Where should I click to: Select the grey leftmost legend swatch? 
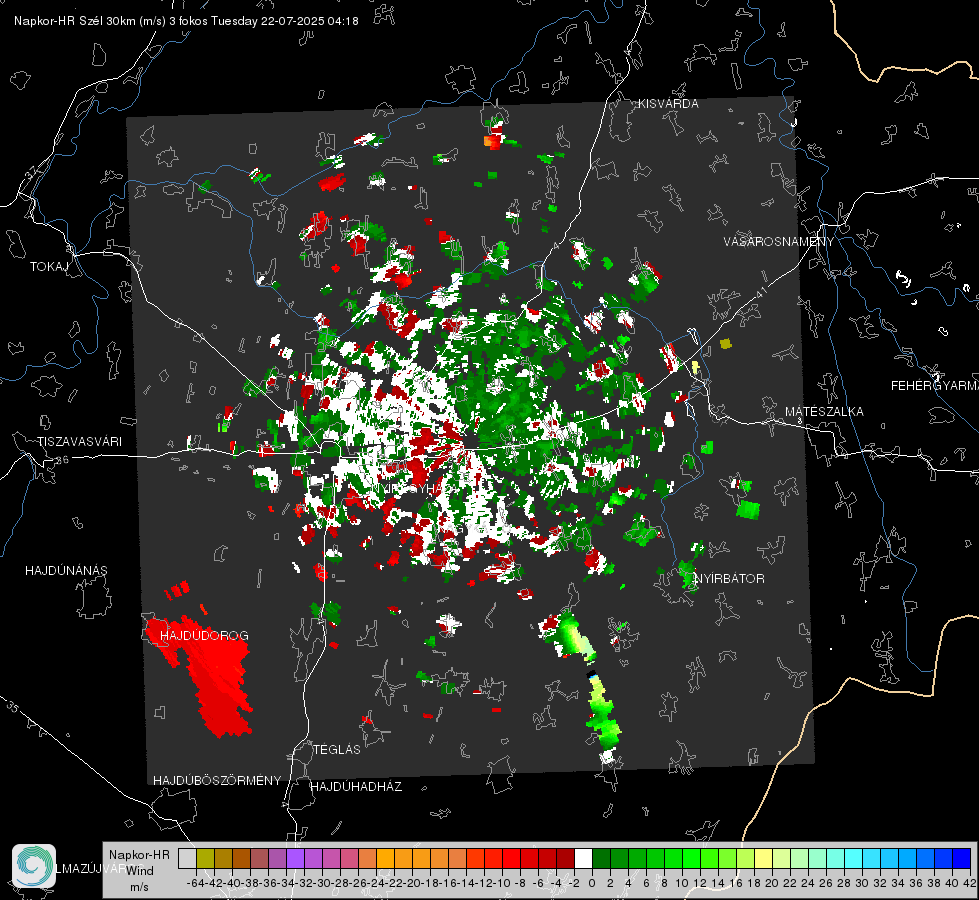coord(187,858)
